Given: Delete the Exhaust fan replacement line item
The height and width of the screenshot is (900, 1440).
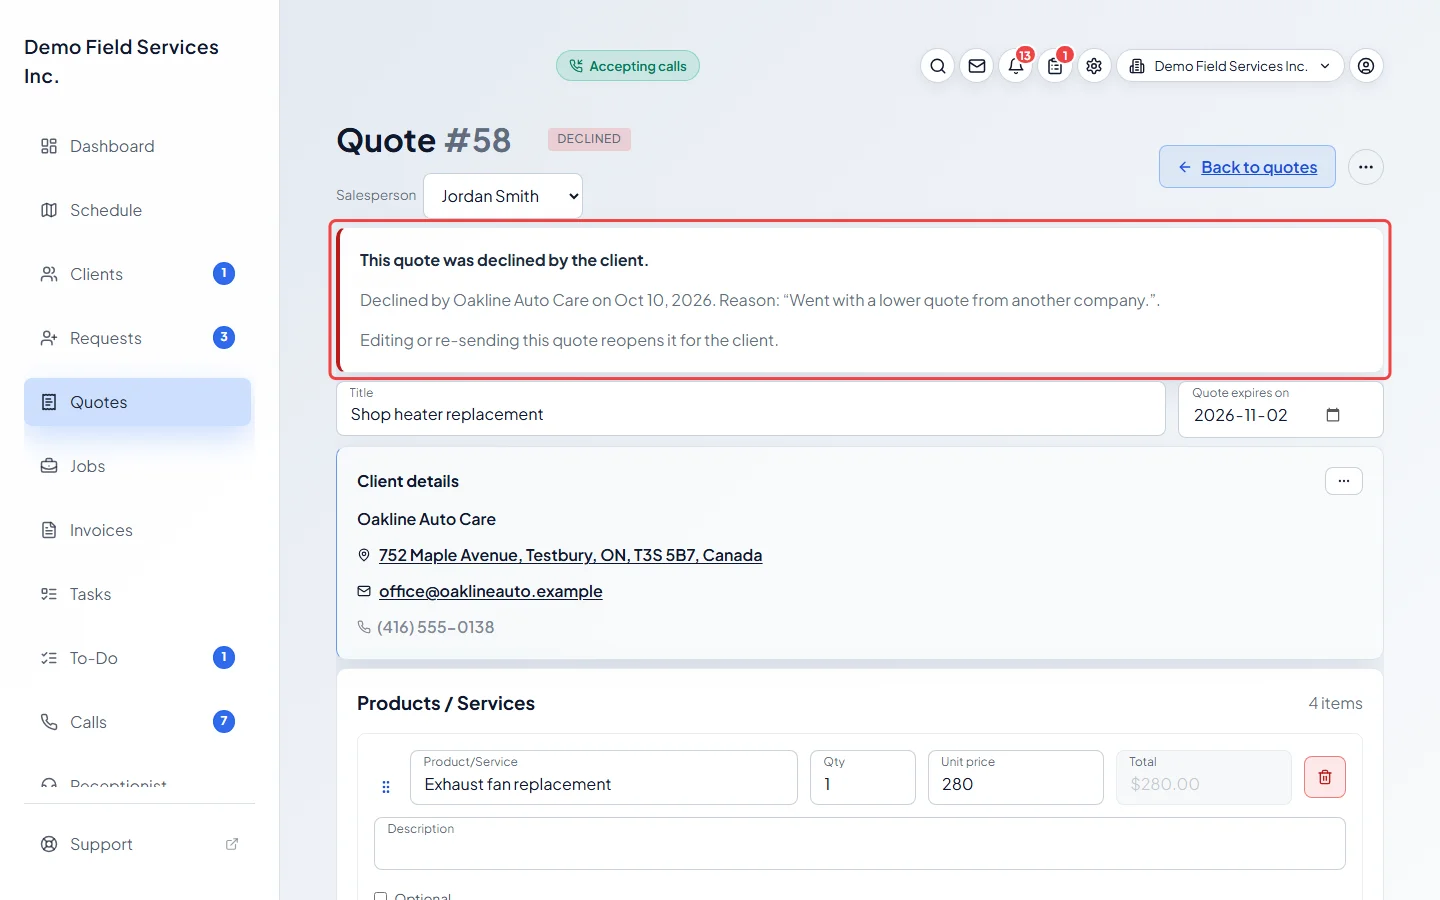Looking at the screenshot, I should coord(1325,777).
